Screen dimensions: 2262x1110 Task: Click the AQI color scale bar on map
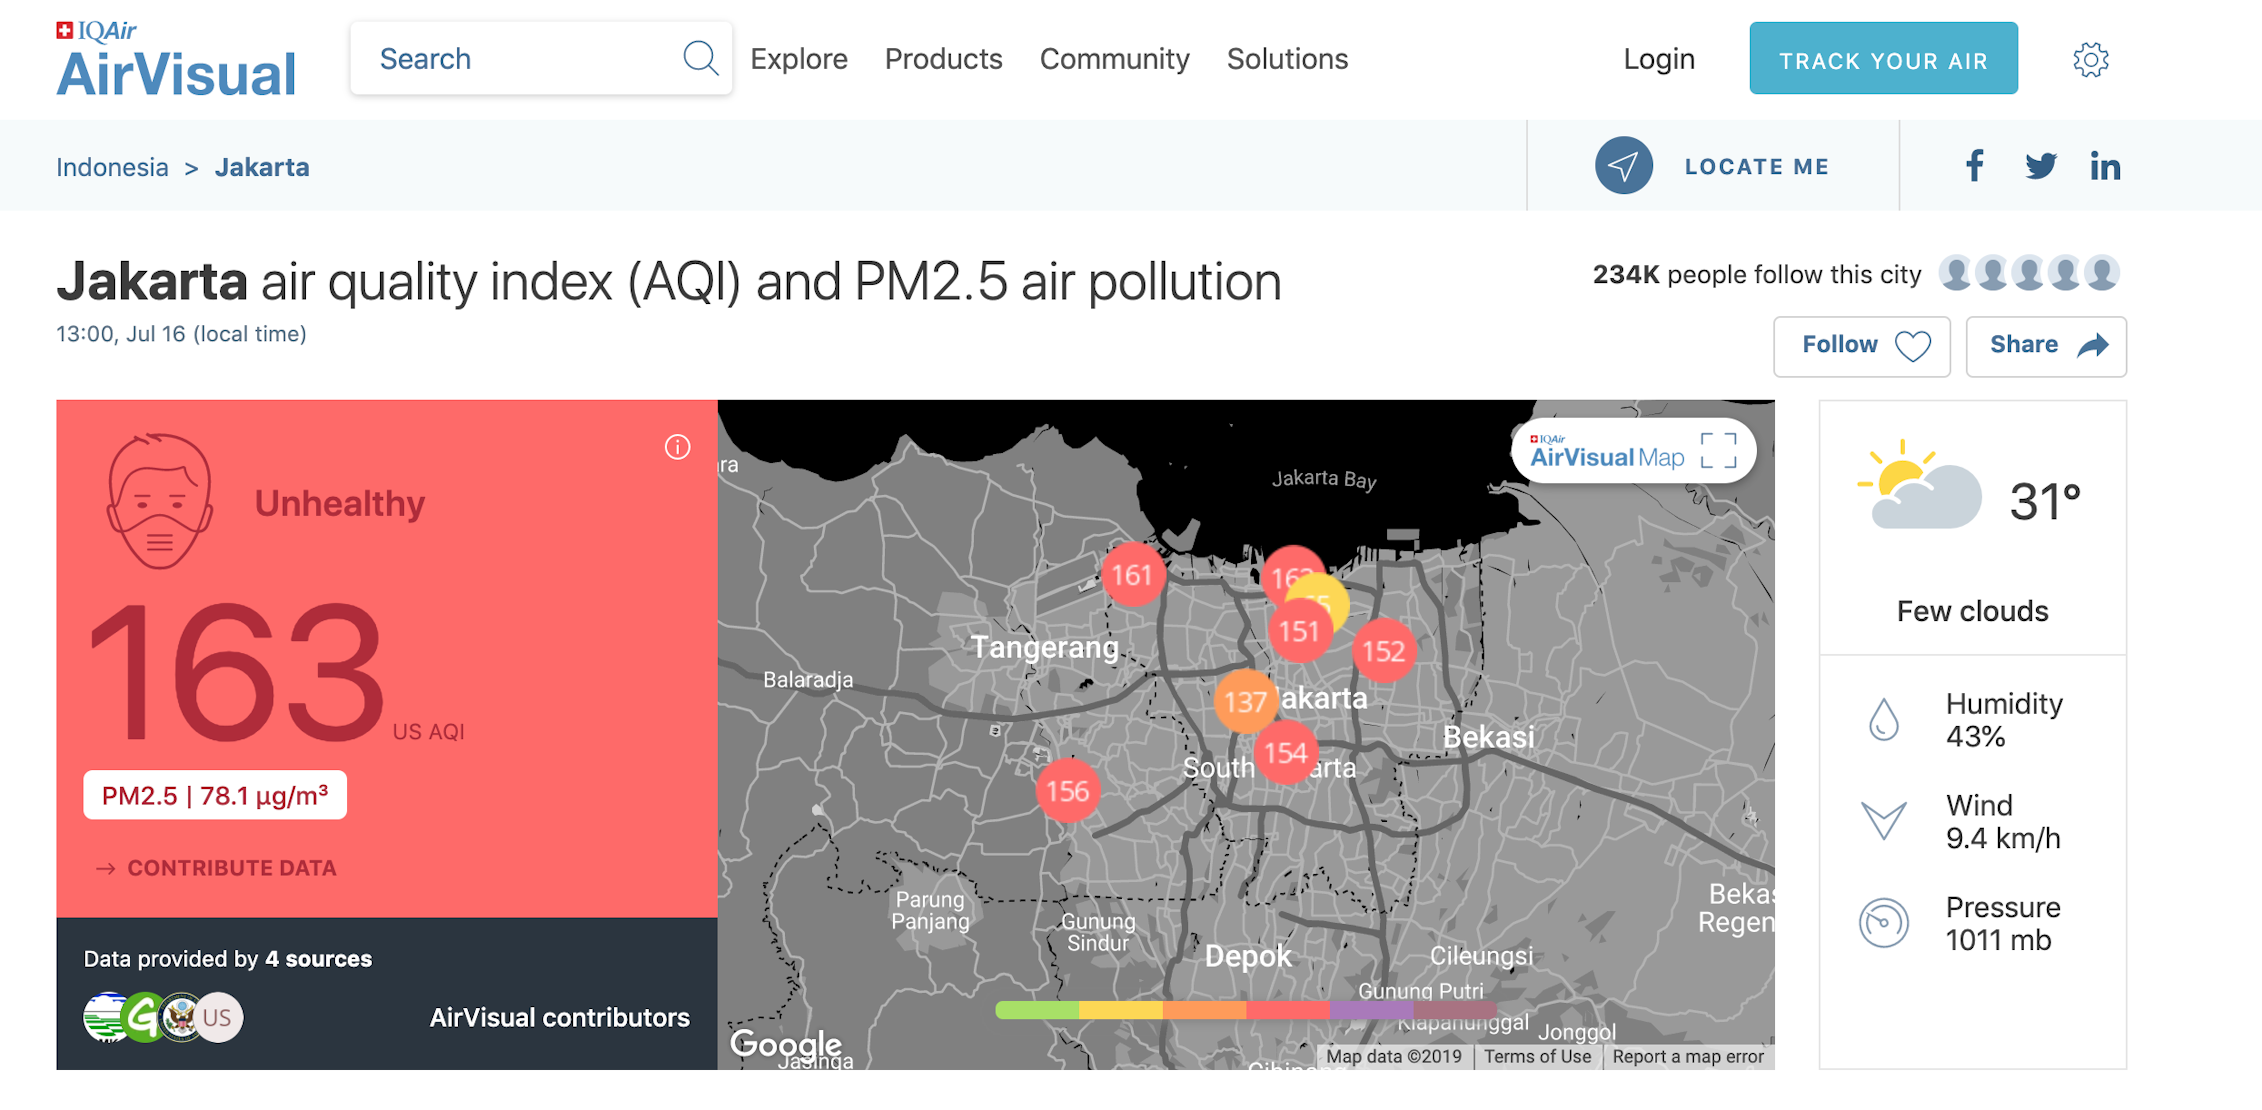pos(1245,1010)
